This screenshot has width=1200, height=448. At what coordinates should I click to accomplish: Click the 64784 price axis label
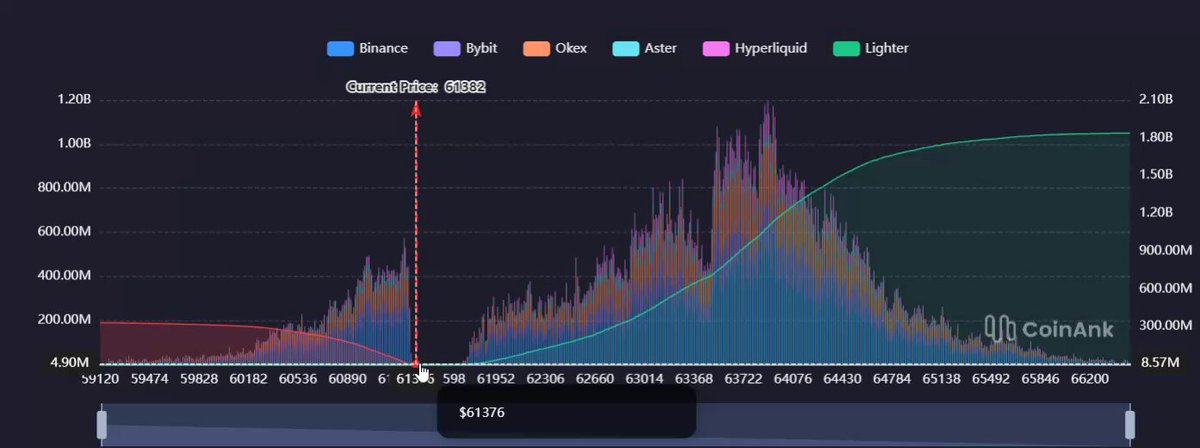click(x=891, y=380)
